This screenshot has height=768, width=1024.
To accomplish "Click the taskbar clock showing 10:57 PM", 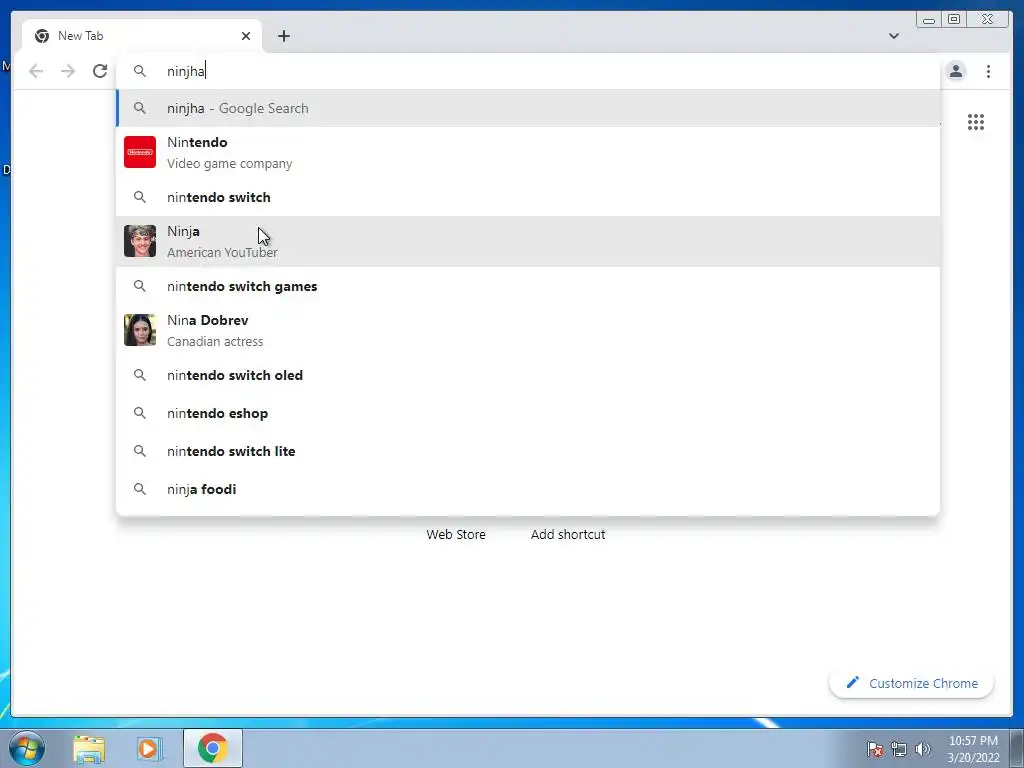I will click(x=973, y=749).
